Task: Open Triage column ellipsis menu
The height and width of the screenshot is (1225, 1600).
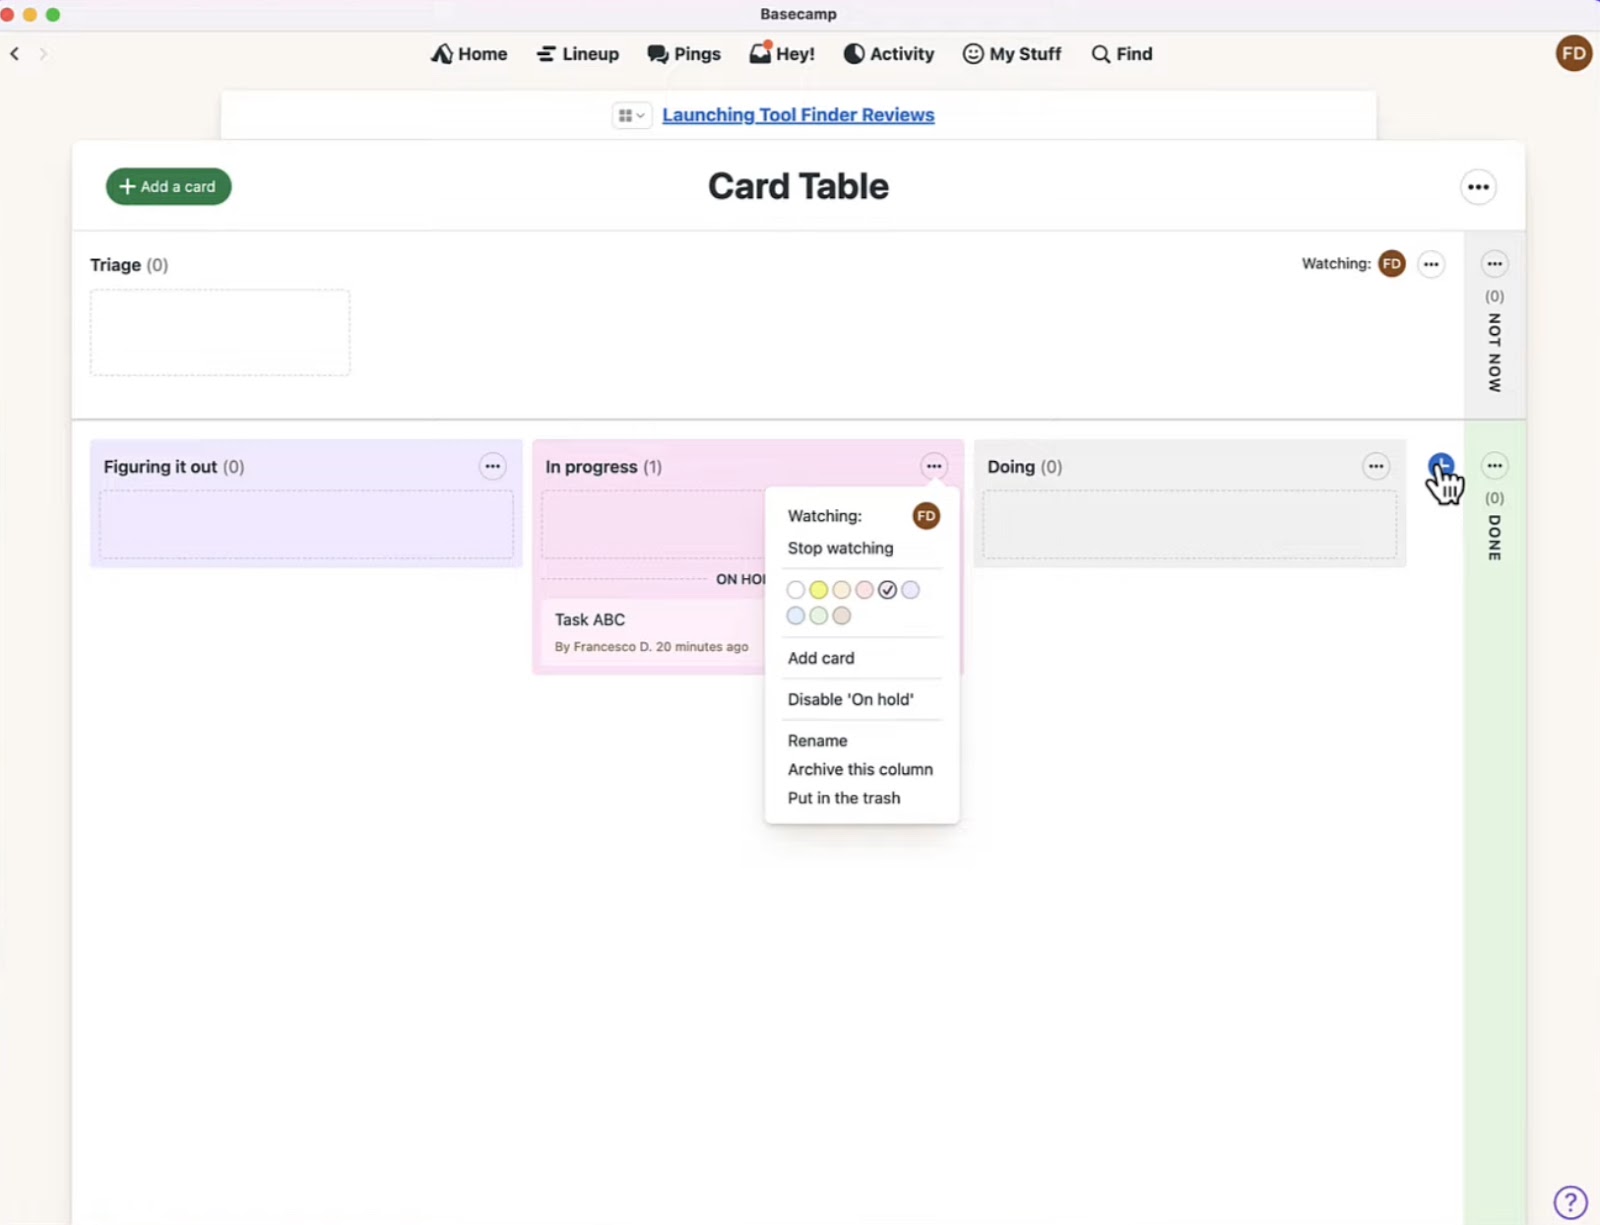Action: [x=1431, y=264]
